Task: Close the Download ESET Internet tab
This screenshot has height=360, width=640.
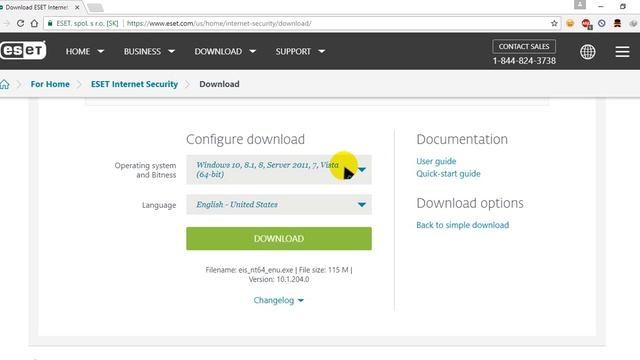Action: (77, 7)
